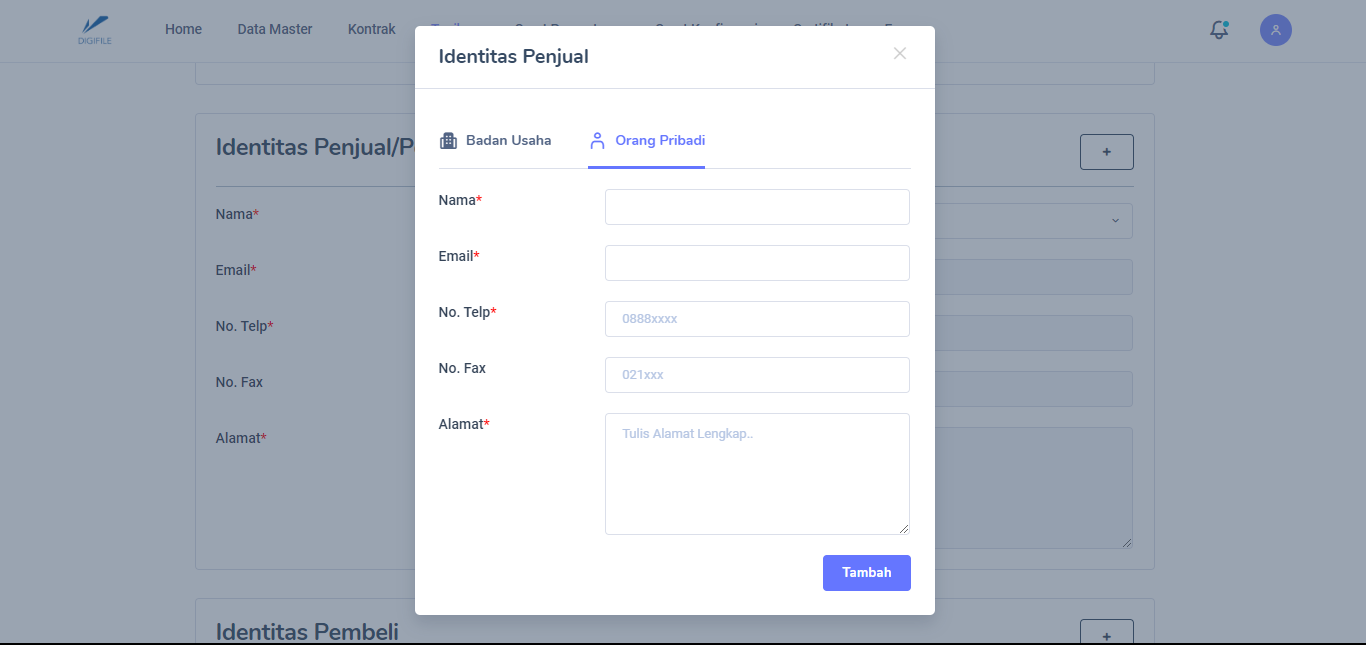Focus the Nama input field
Image resolution: width=1366 pixels, height=645 pixels.
point(757,207)
